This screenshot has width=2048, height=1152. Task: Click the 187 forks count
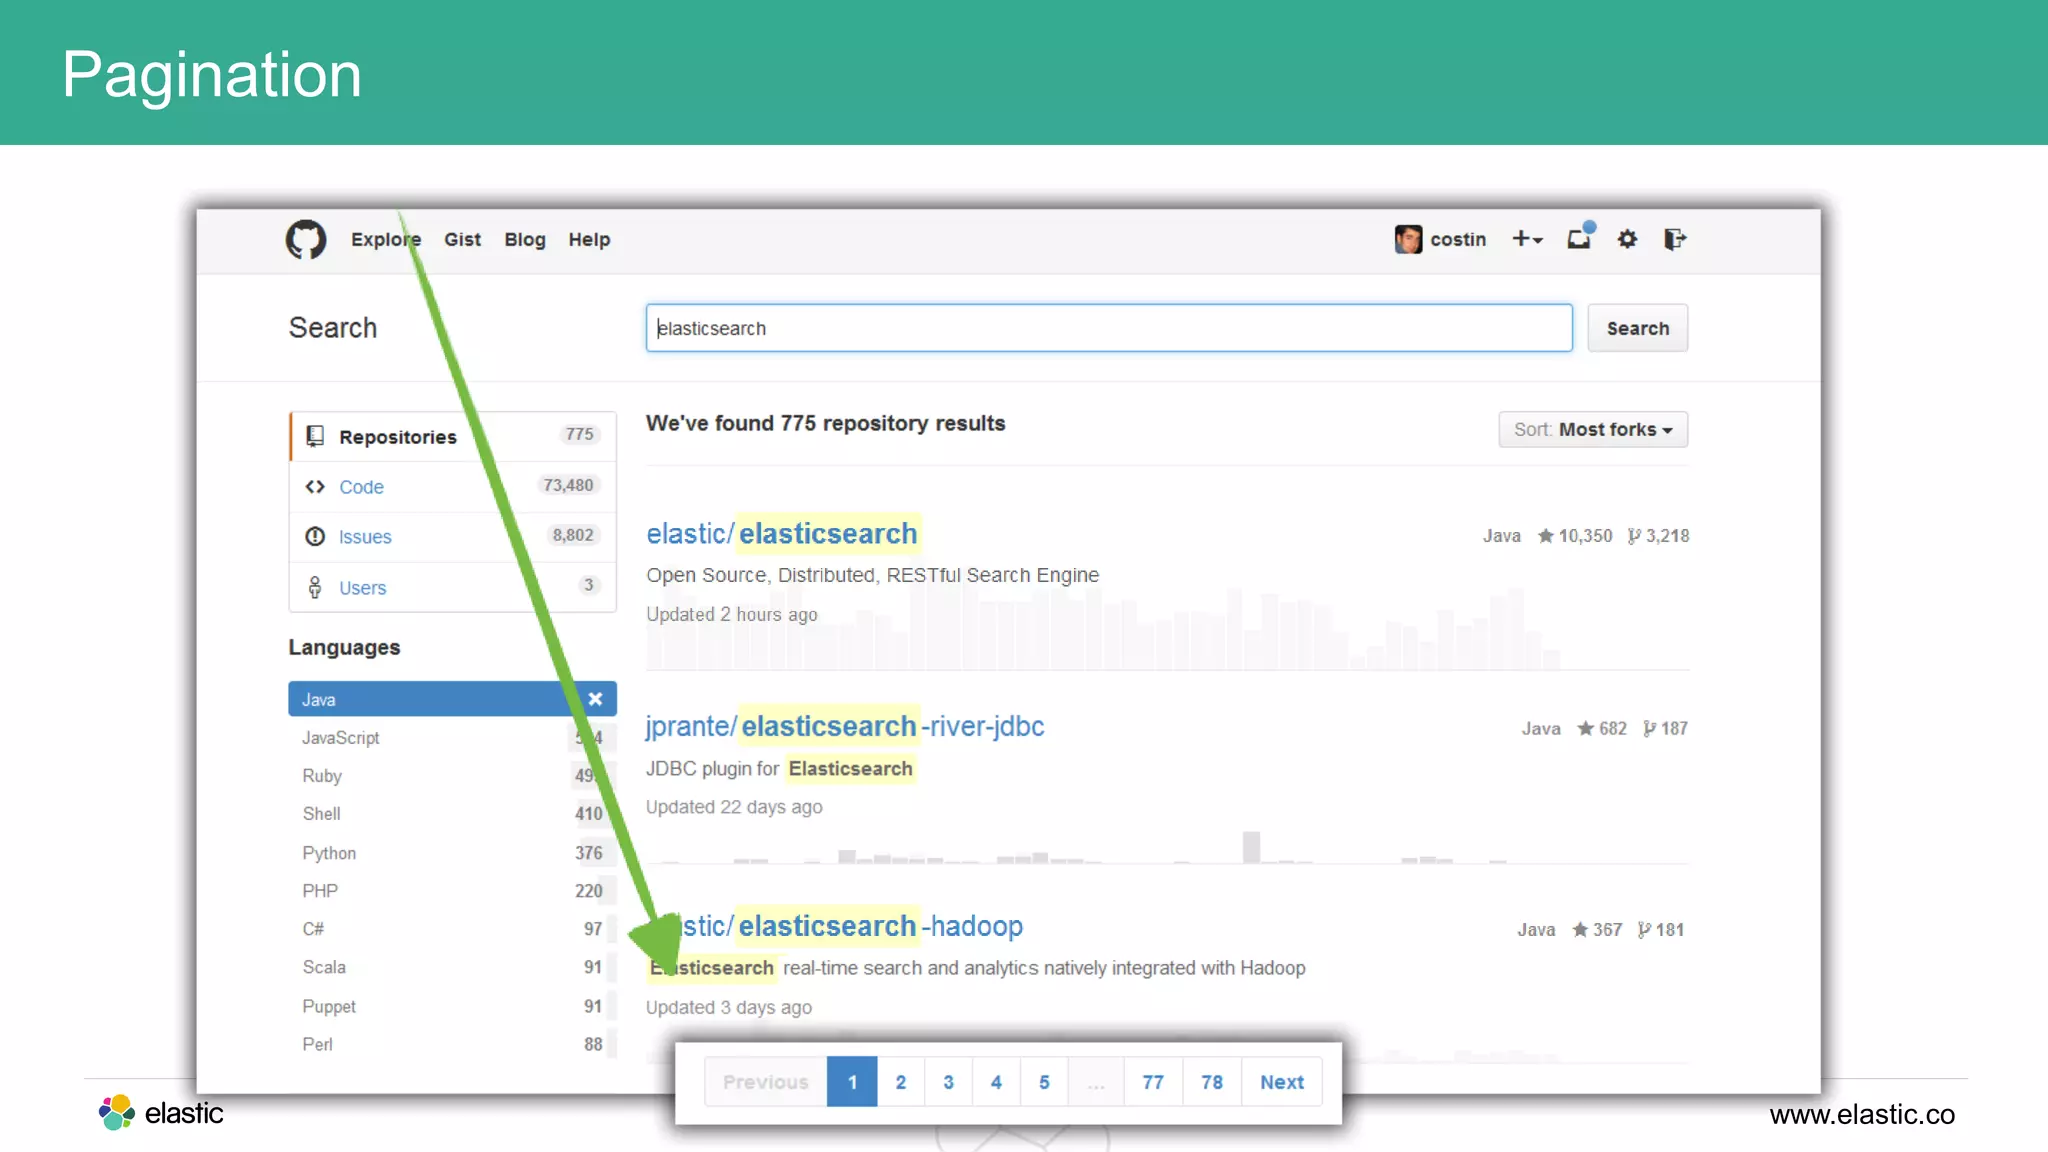click(x=1666, y=729)
